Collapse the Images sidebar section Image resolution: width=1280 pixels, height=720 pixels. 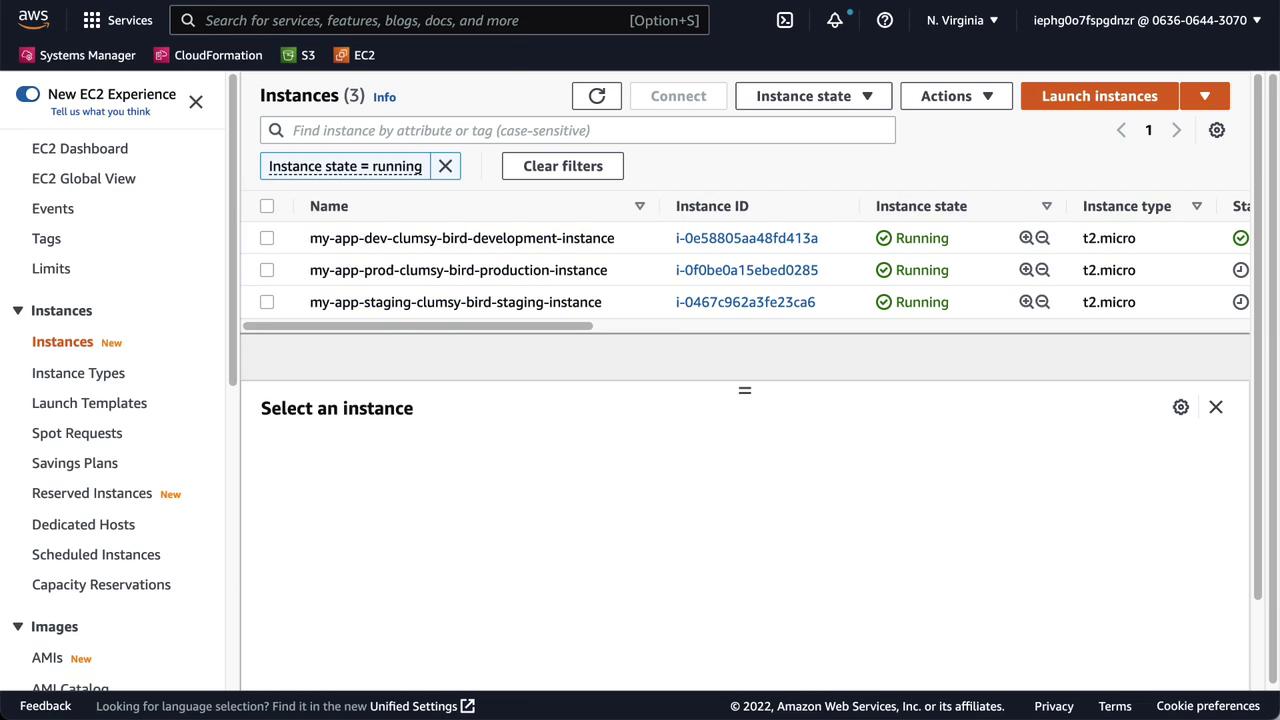click(x=18, y=627)
